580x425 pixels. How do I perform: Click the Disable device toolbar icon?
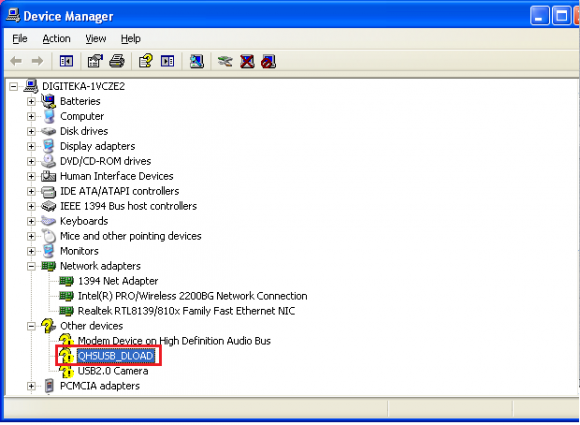(x=269, y=61)
